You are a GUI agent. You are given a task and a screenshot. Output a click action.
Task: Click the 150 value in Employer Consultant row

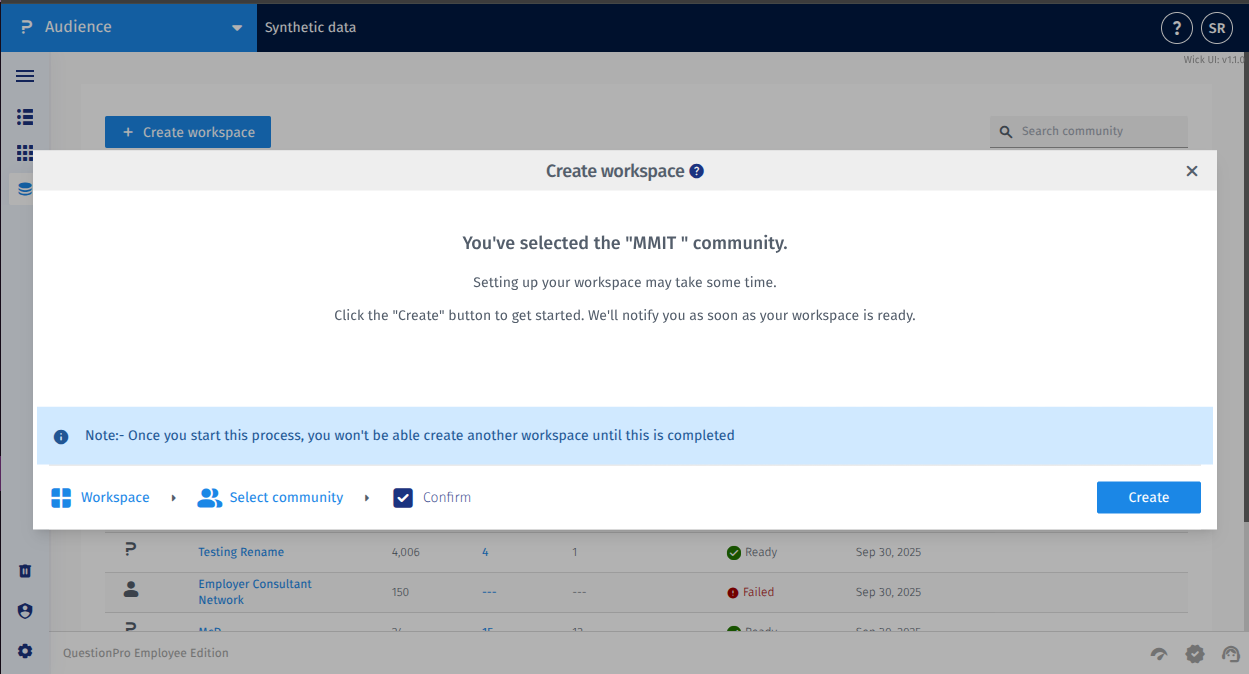pyautogui.click(x=401, y=592)
